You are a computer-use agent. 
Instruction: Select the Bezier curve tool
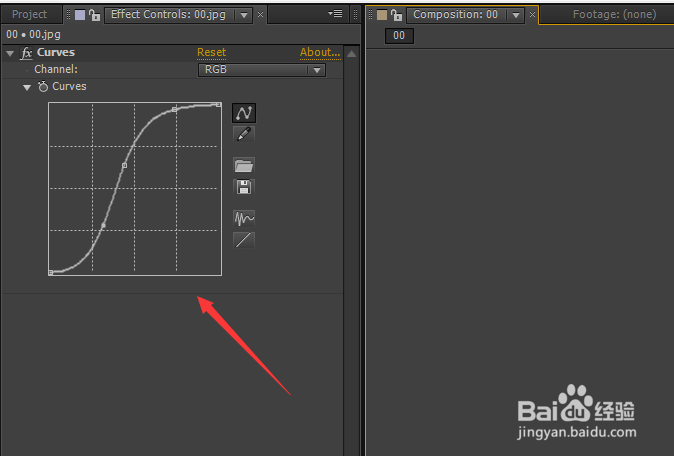(x=244, y=113)
